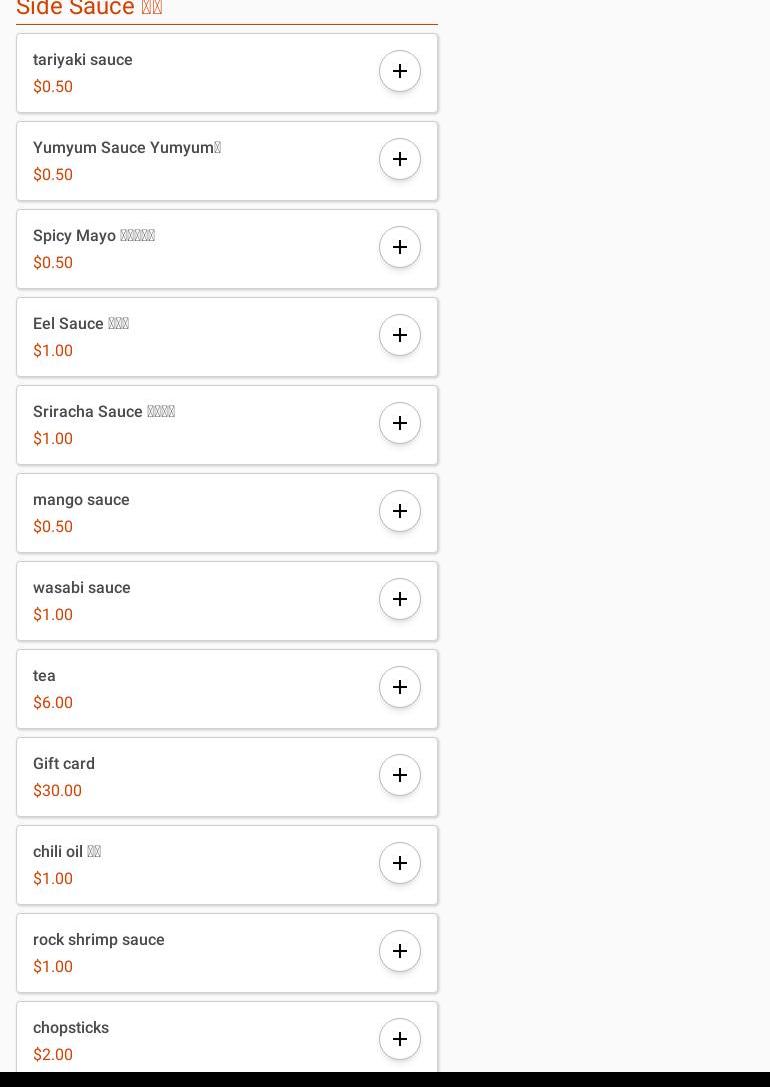Tap the plus icon beside Eel Sauce
The height and width of the screenshot is (1087, 770).
point(400,335)
